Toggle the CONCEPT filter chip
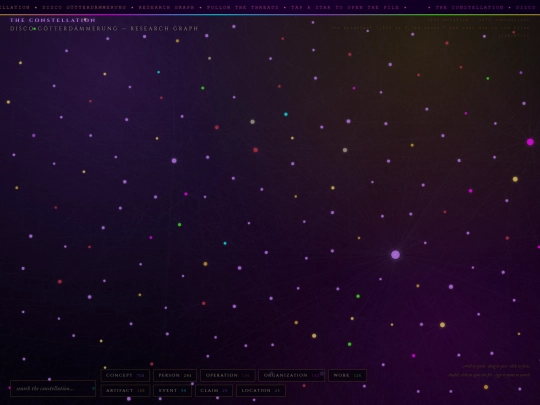The height and width of the screenshot is (405, 540). 125,375
